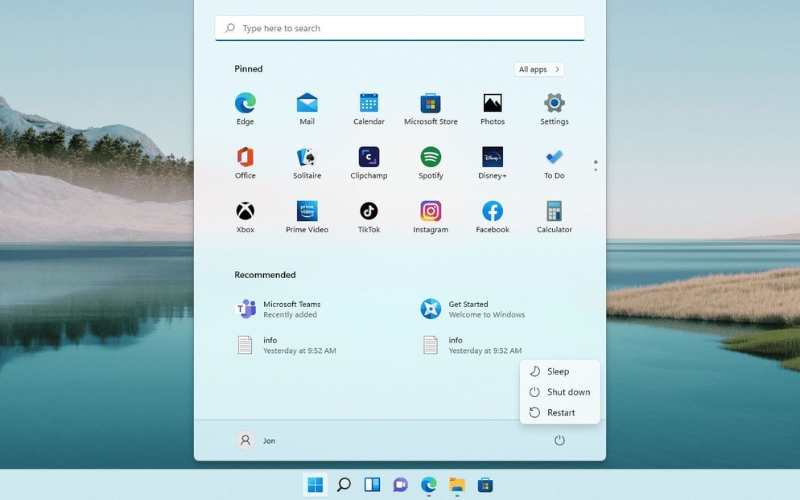The image size is (800, 500).
Task: Open the TikTok pinned app
Action: [x=369, y=212]
